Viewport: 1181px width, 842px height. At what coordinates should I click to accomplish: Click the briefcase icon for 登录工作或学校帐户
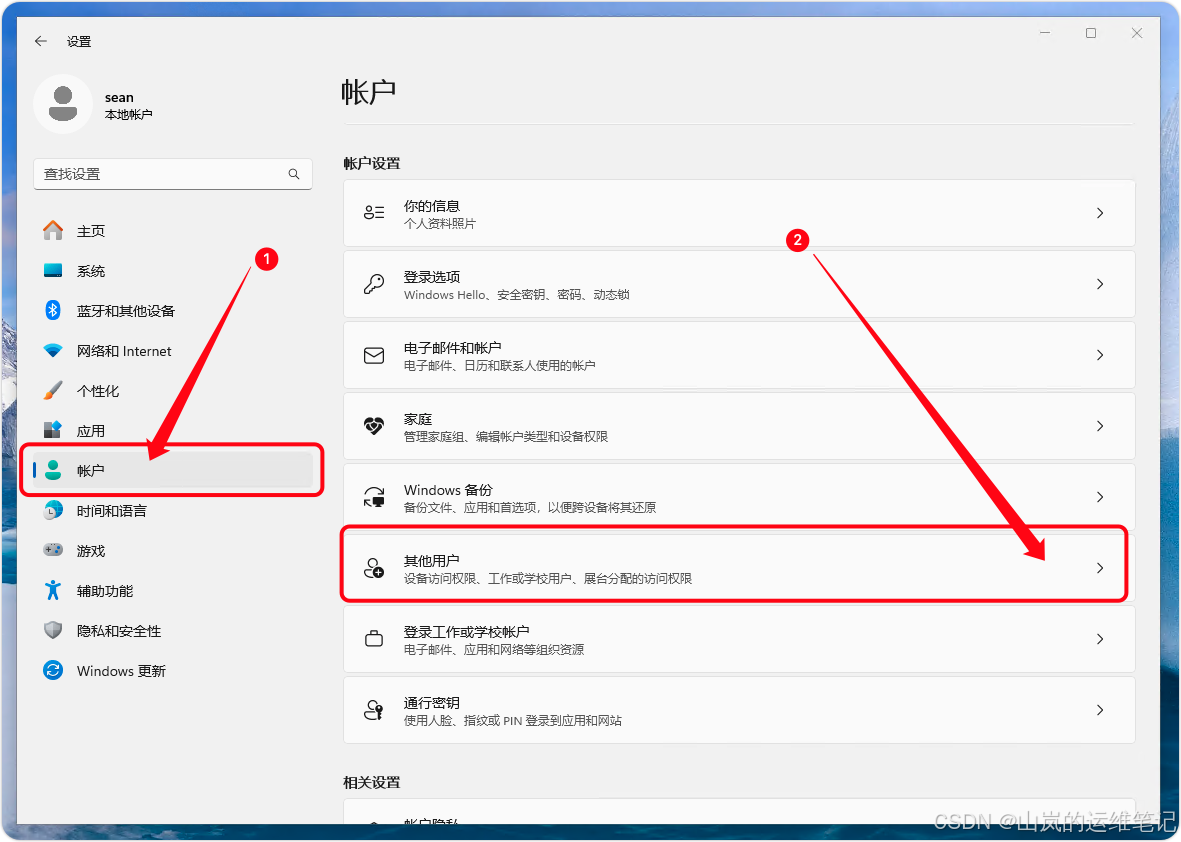tap(374, 639)
